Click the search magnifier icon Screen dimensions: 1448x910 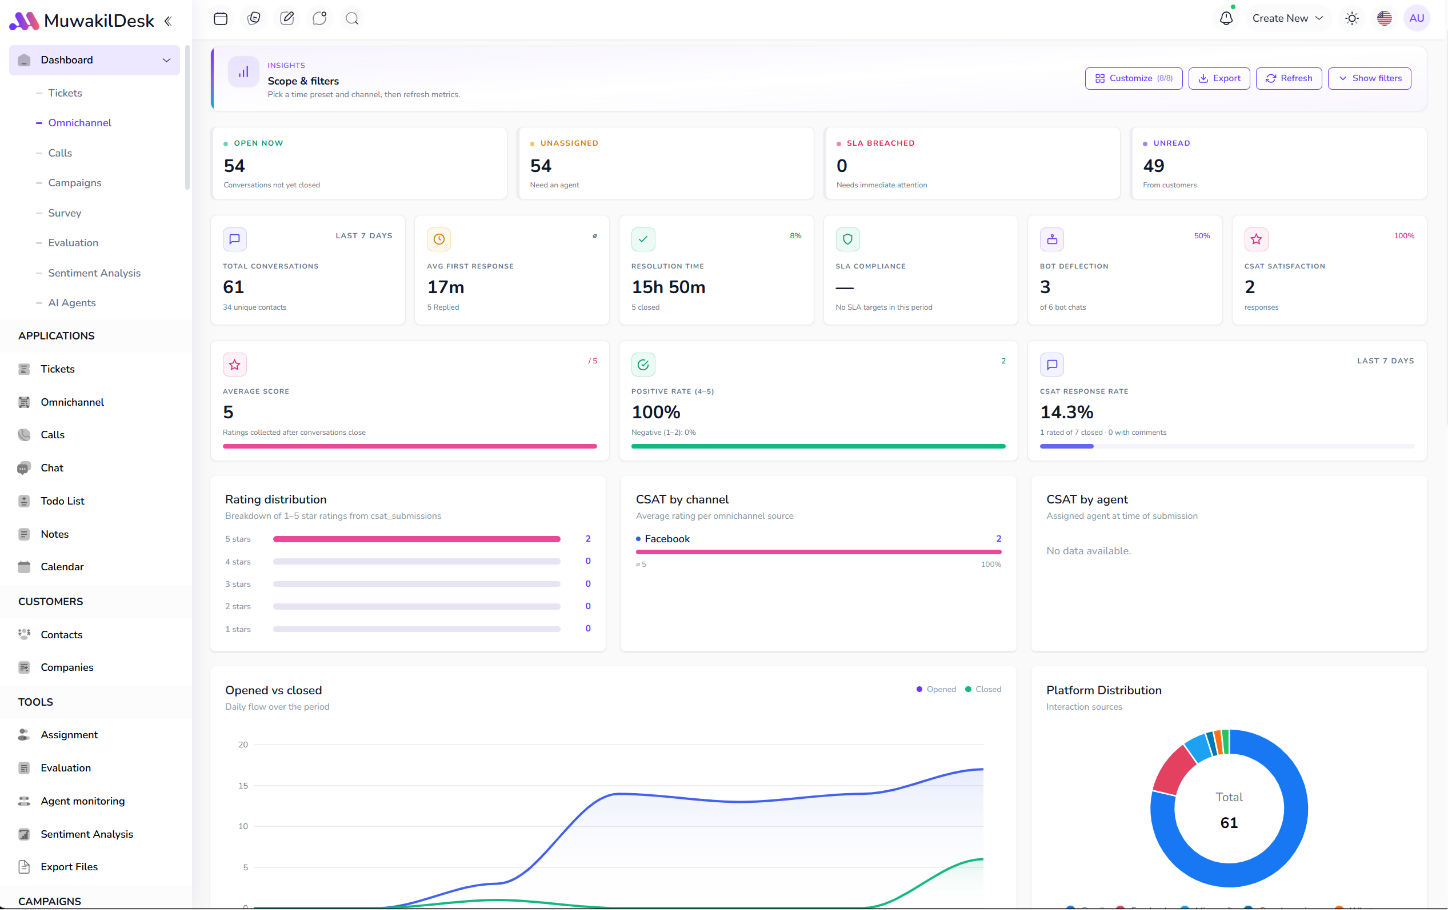[x=352, y=18]
